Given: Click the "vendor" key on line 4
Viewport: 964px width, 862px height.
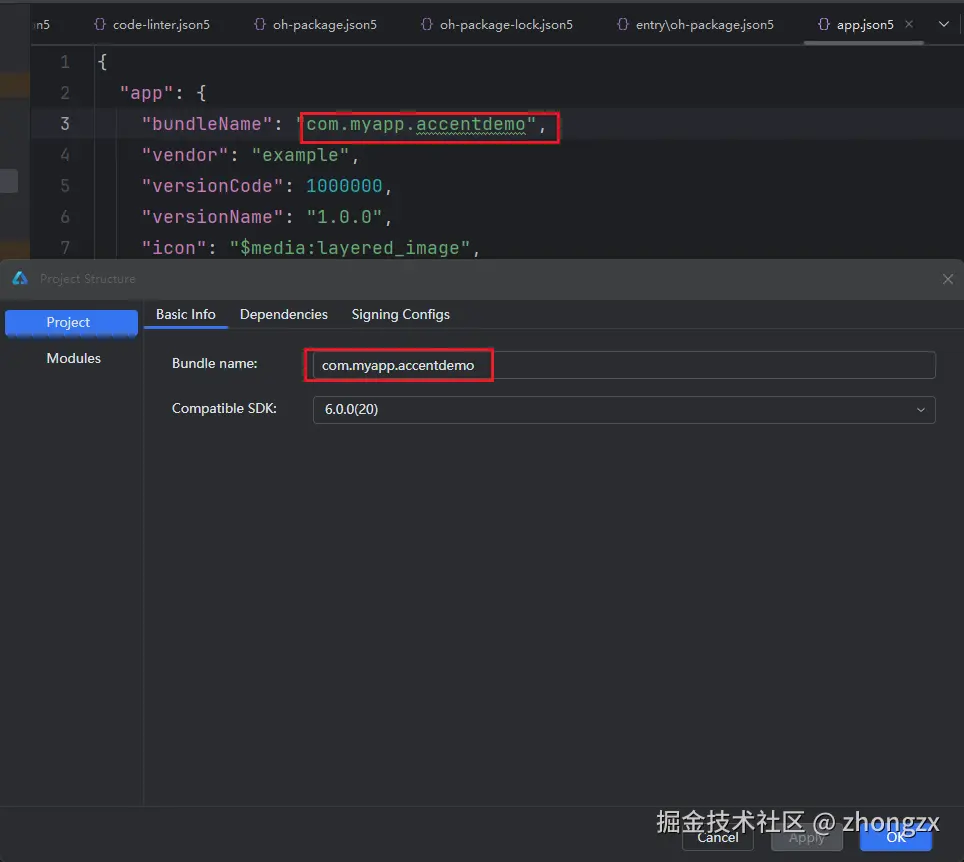Looking at the screenshot, I should [184, 155].
